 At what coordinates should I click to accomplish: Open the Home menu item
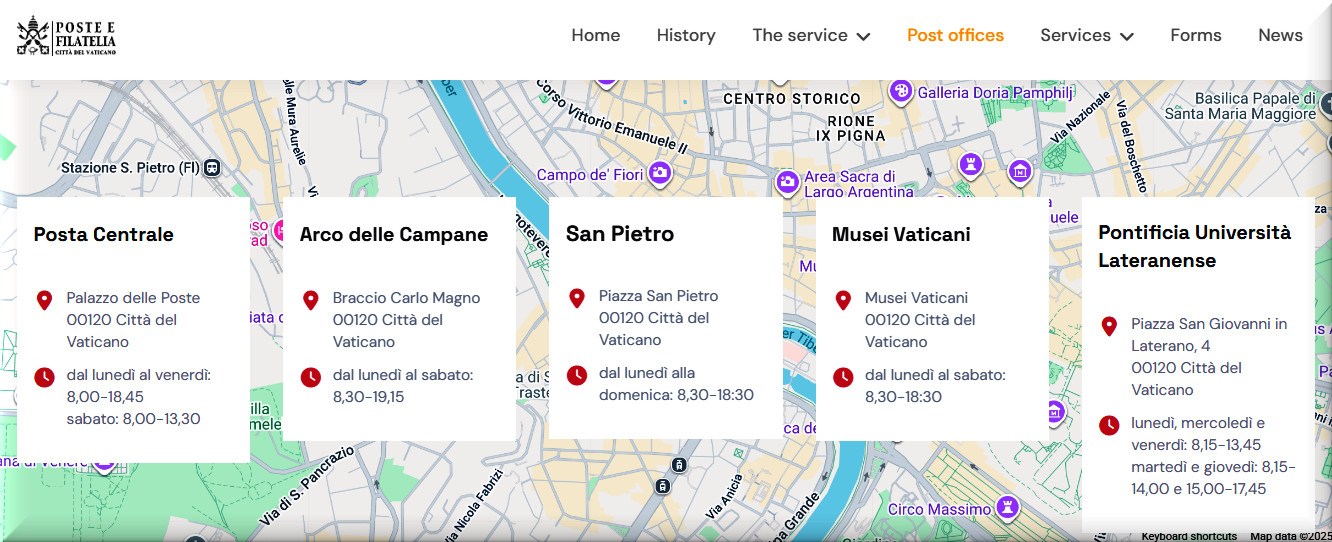pyautogui.click(x=595, y=35)
